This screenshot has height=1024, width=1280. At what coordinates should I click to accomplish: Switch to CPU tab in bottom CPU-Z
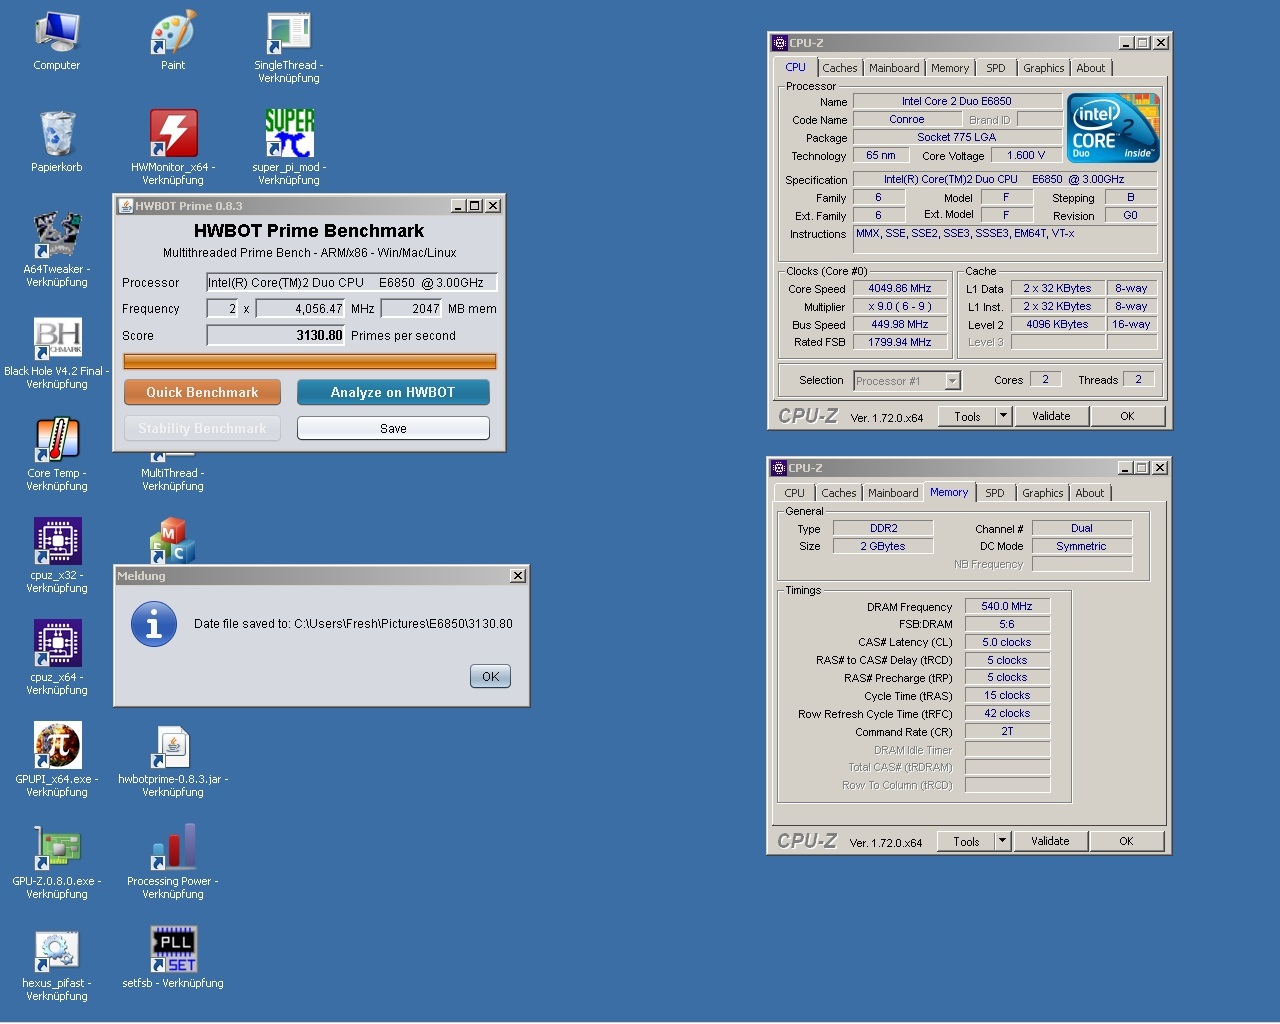tap(795, 493)
